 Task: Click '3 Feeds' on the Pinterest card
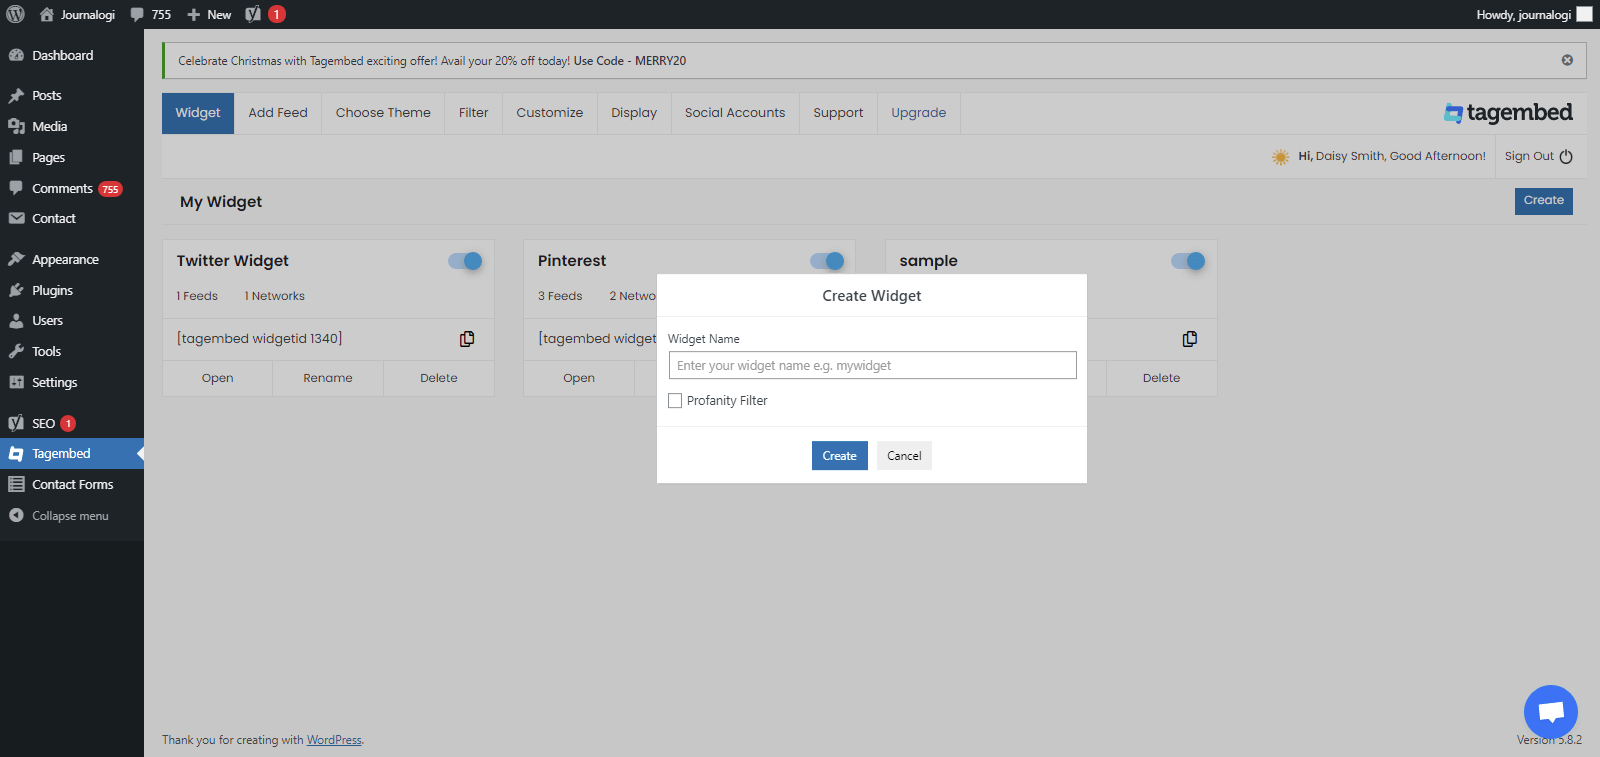click(x=560, y=296)
